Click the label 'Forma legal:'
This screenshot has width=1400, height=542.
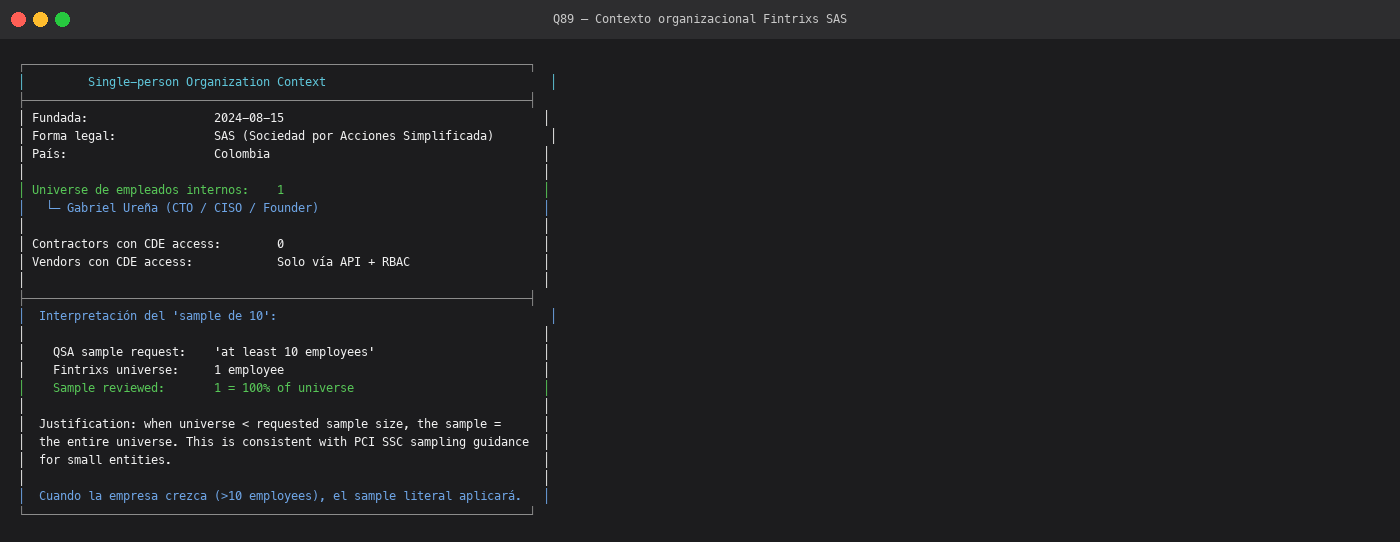click(x=74, y=136)
